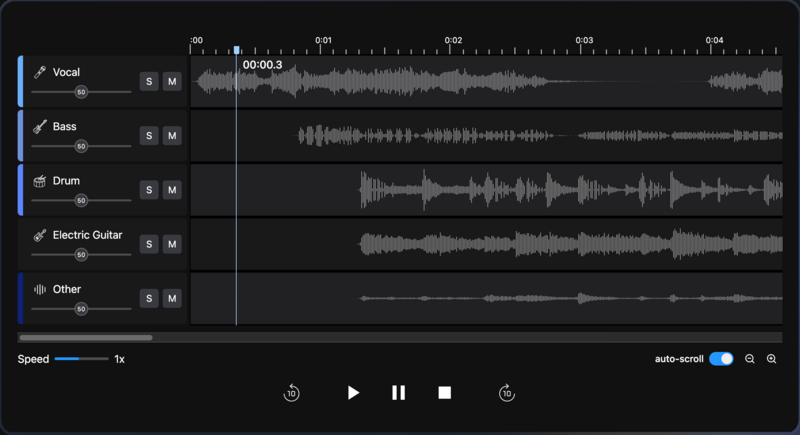The height and width of the screenshot is (435, 800).
Task: Click the Electric Guitar track icon
Action: pos(40,235)
